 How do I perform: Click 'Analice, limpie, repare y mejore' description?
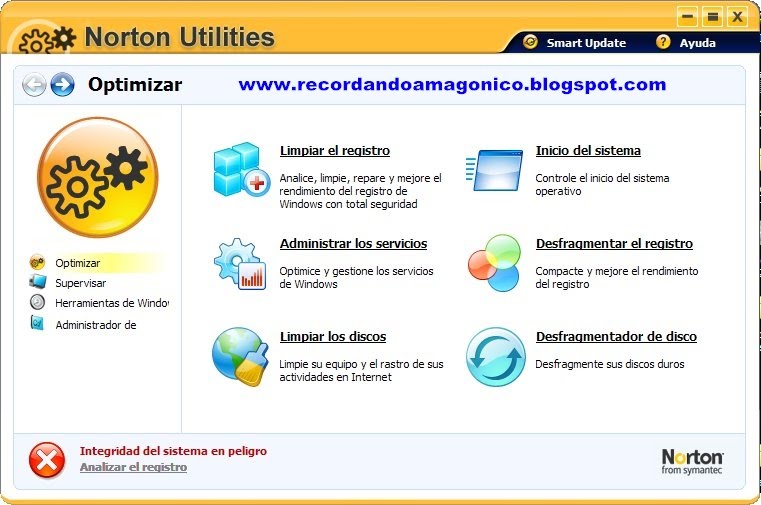tap(360, 191)
